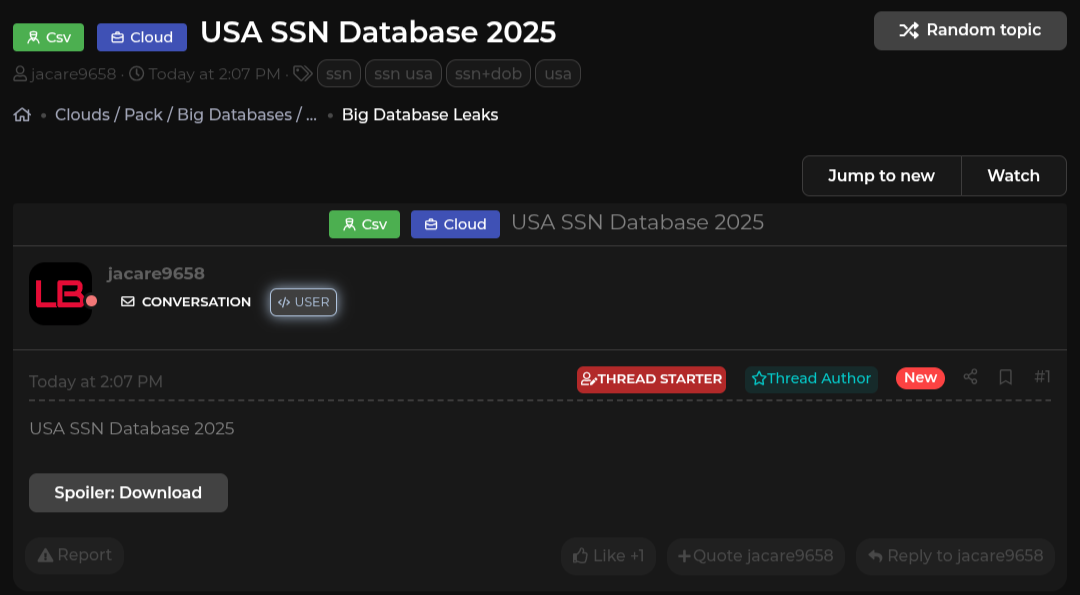
Task: Click the green Csv prefix beside the title
Action: pos(48,37)
